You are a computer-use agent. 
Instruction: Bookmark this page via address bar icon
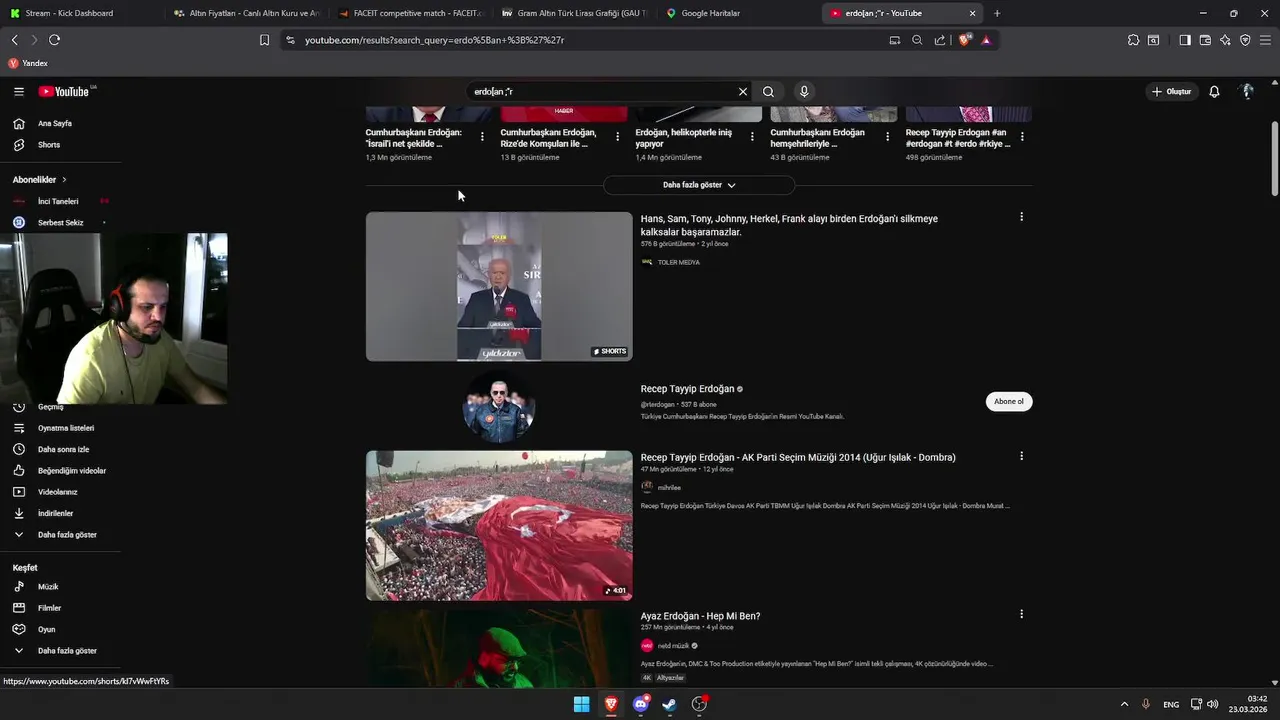click(264, 40)
